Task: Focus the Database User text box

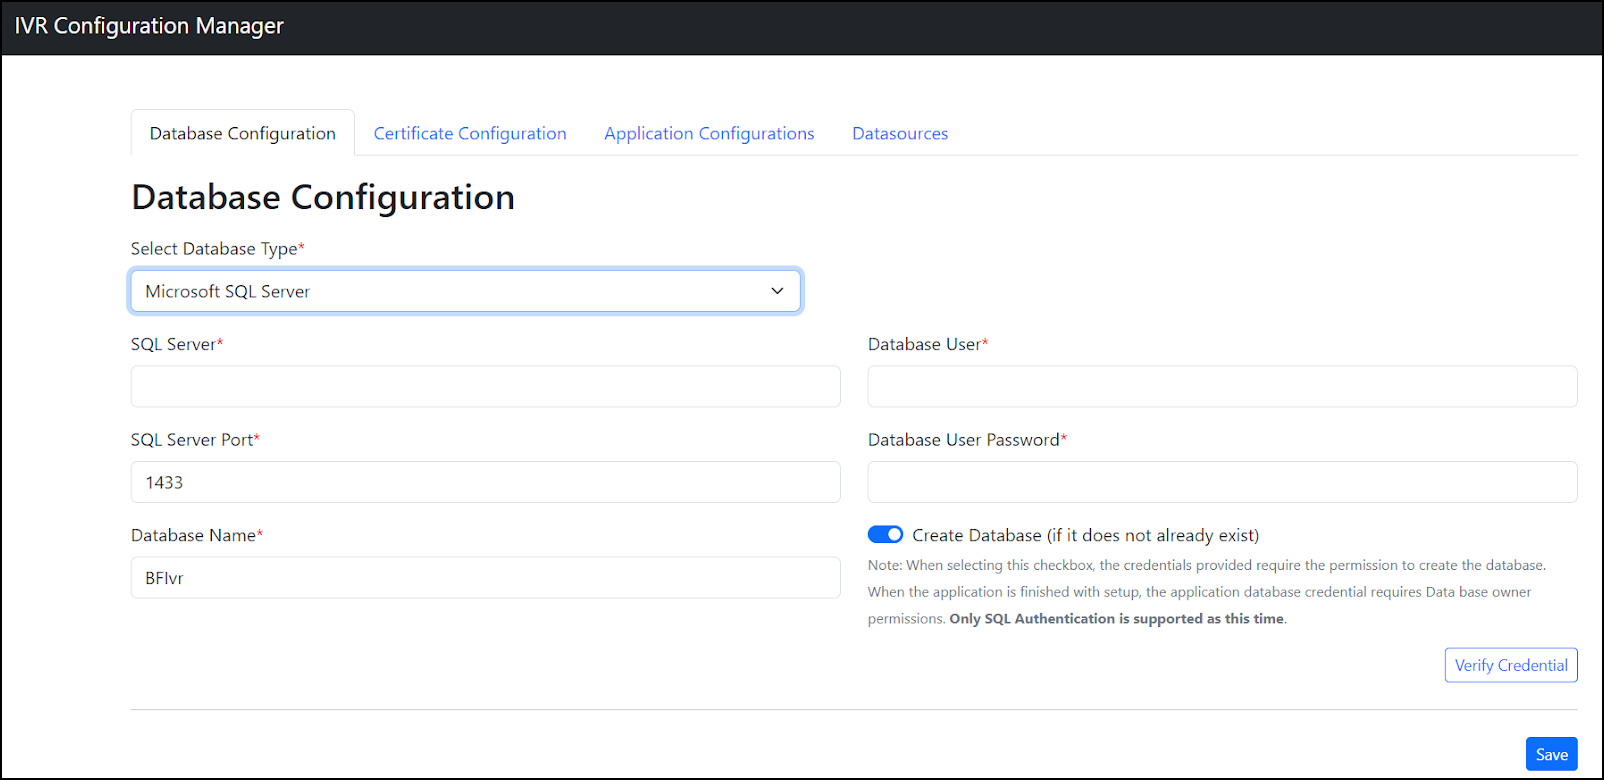Action: pyautogui.click(x=1222, y=387)
